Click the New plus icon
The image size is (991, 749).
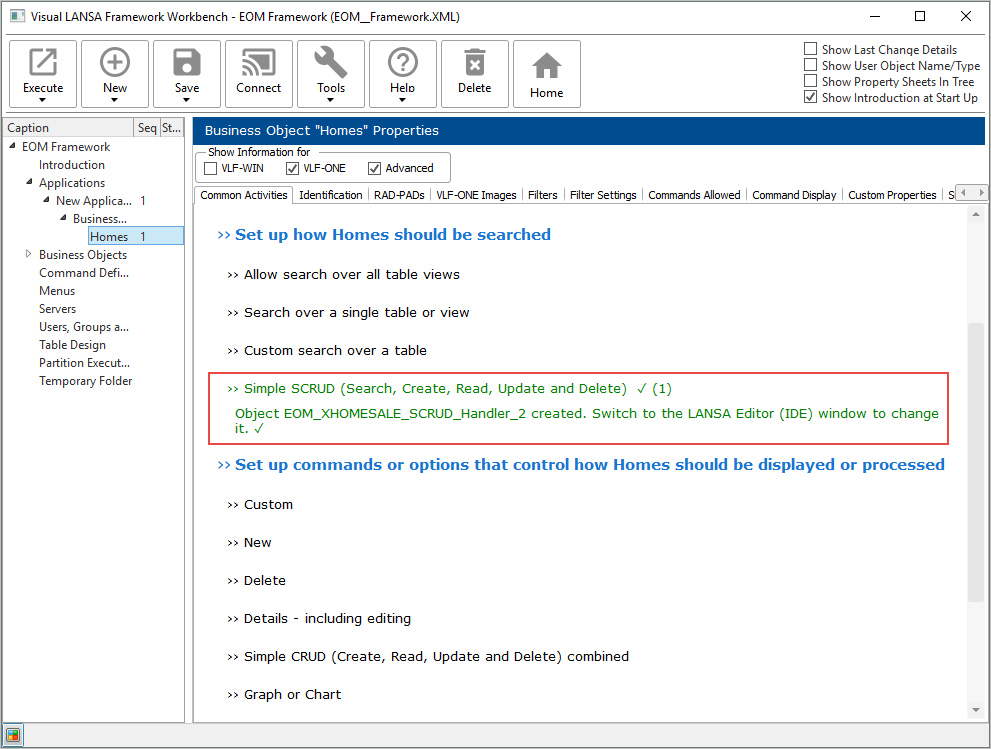pyautogui.click(x=115, y=63)
